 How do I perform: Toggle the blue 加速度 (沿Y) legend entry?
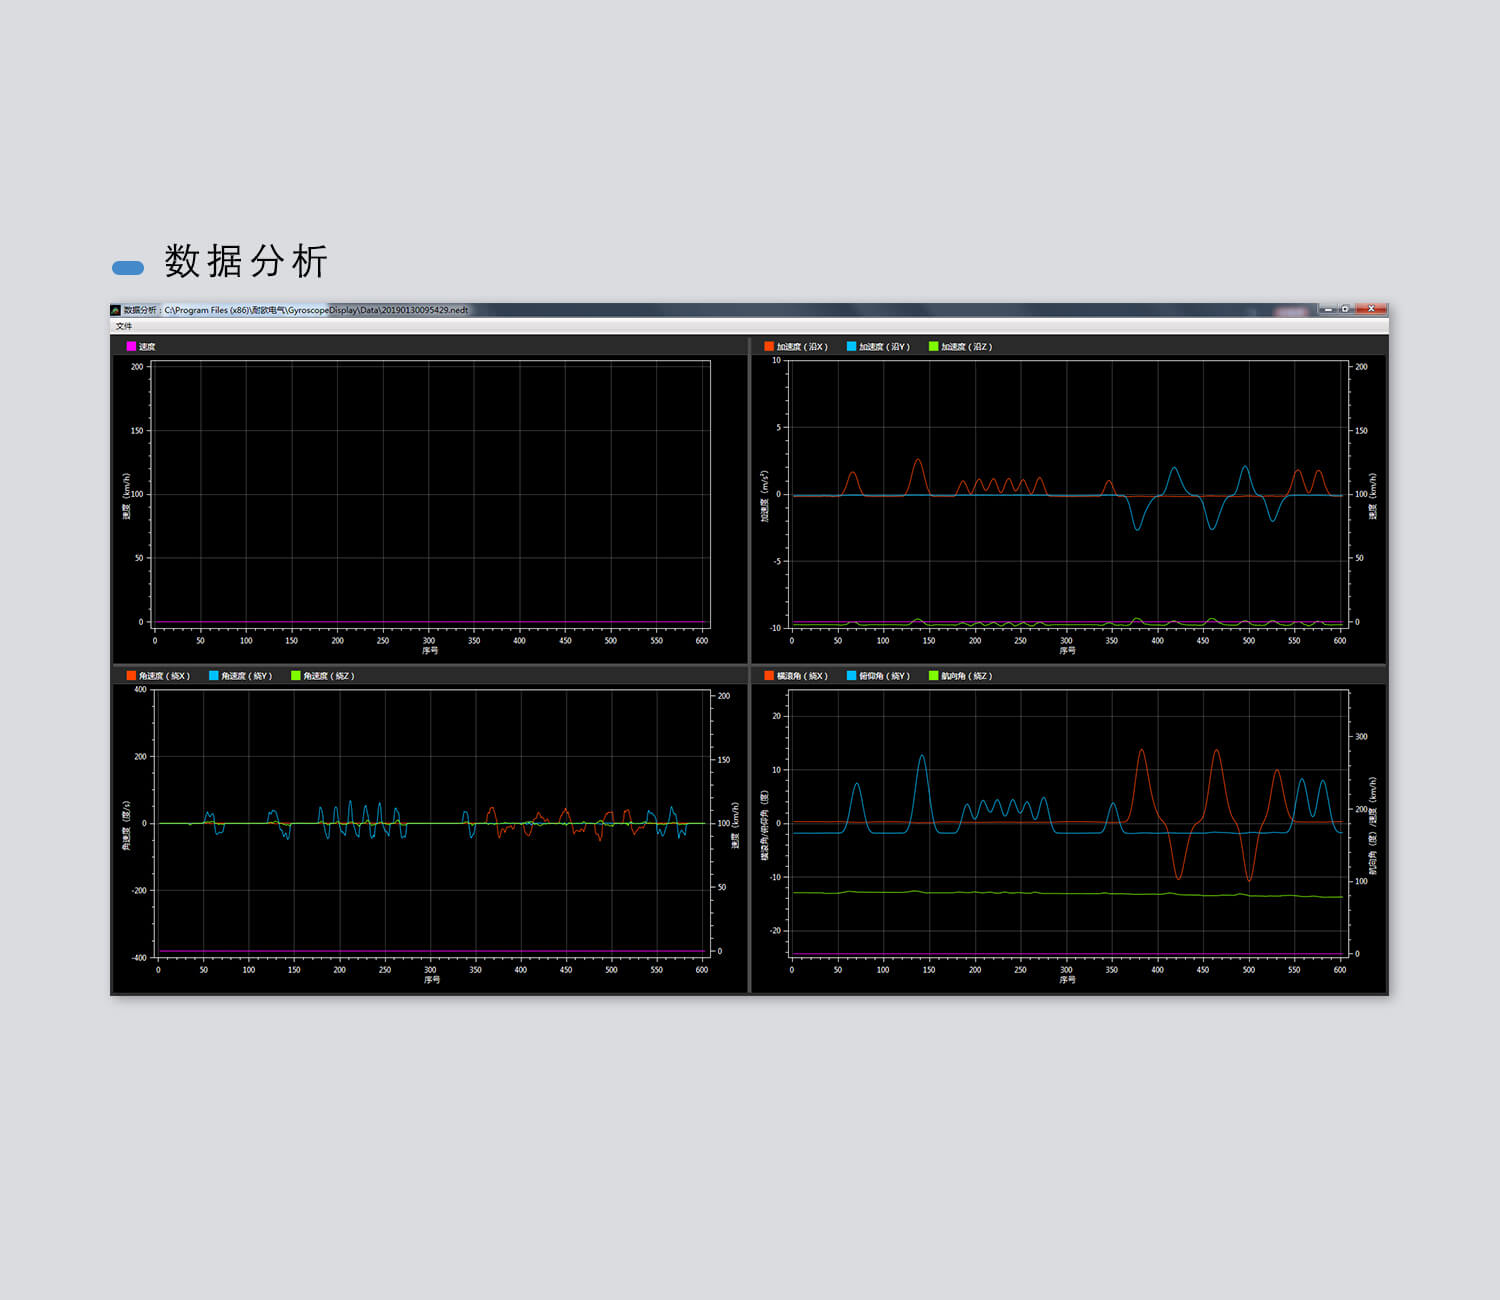tap(878, 347)
